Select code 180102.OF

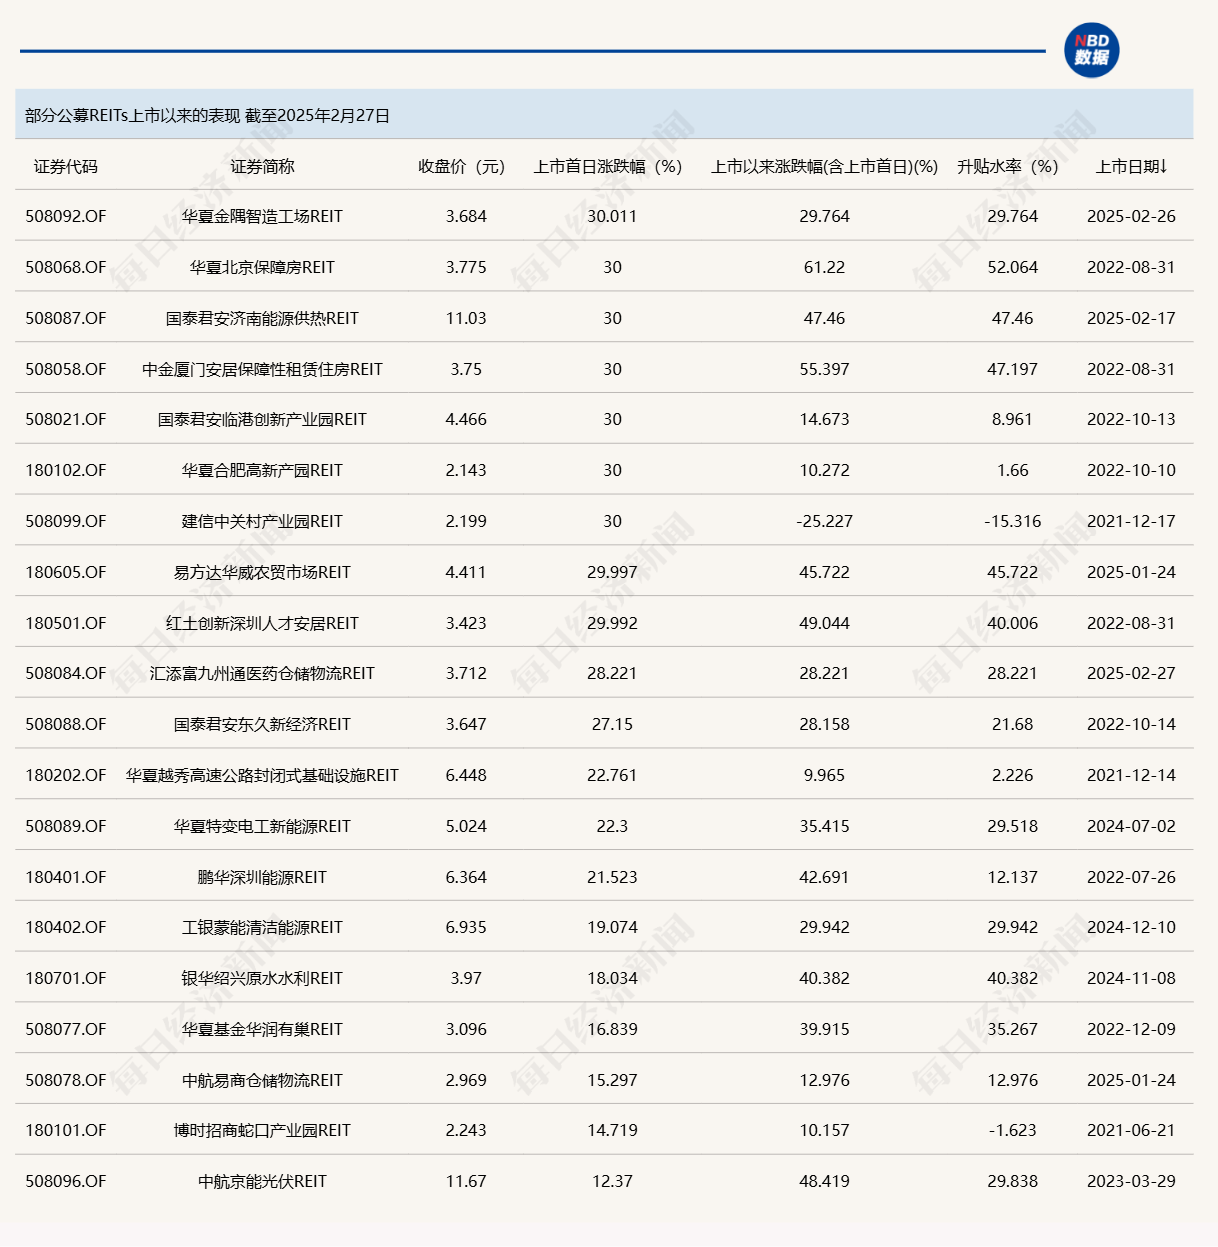[66, 470]
